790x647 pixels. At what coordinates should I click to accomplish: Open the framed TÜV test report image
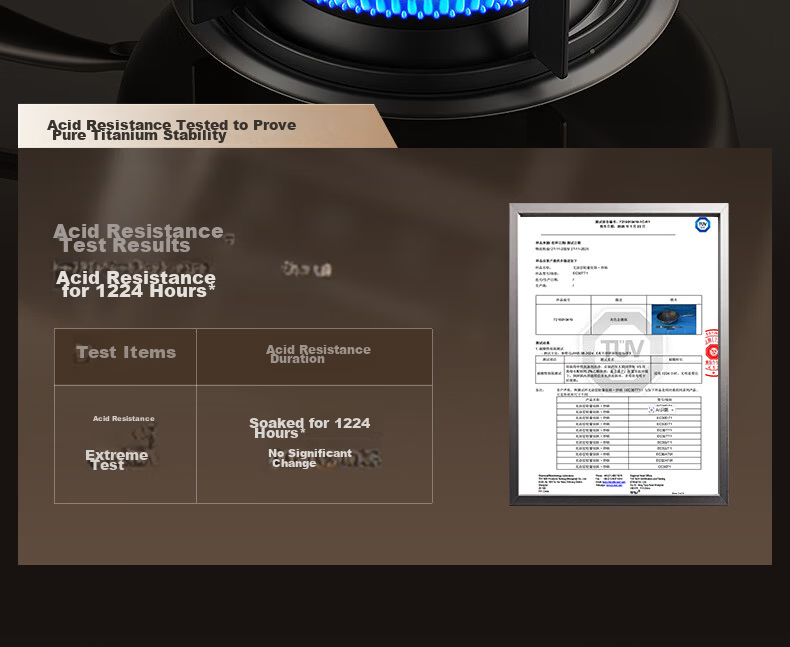click(x=619, y=354)
